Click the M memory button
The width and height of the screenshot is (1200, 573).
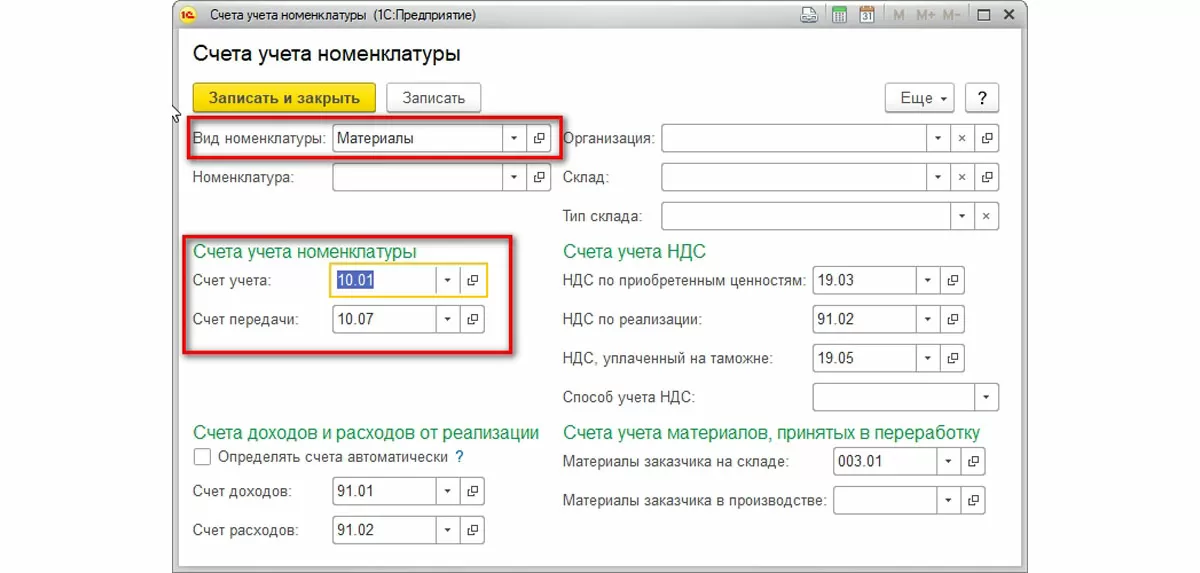click(899, 15)
